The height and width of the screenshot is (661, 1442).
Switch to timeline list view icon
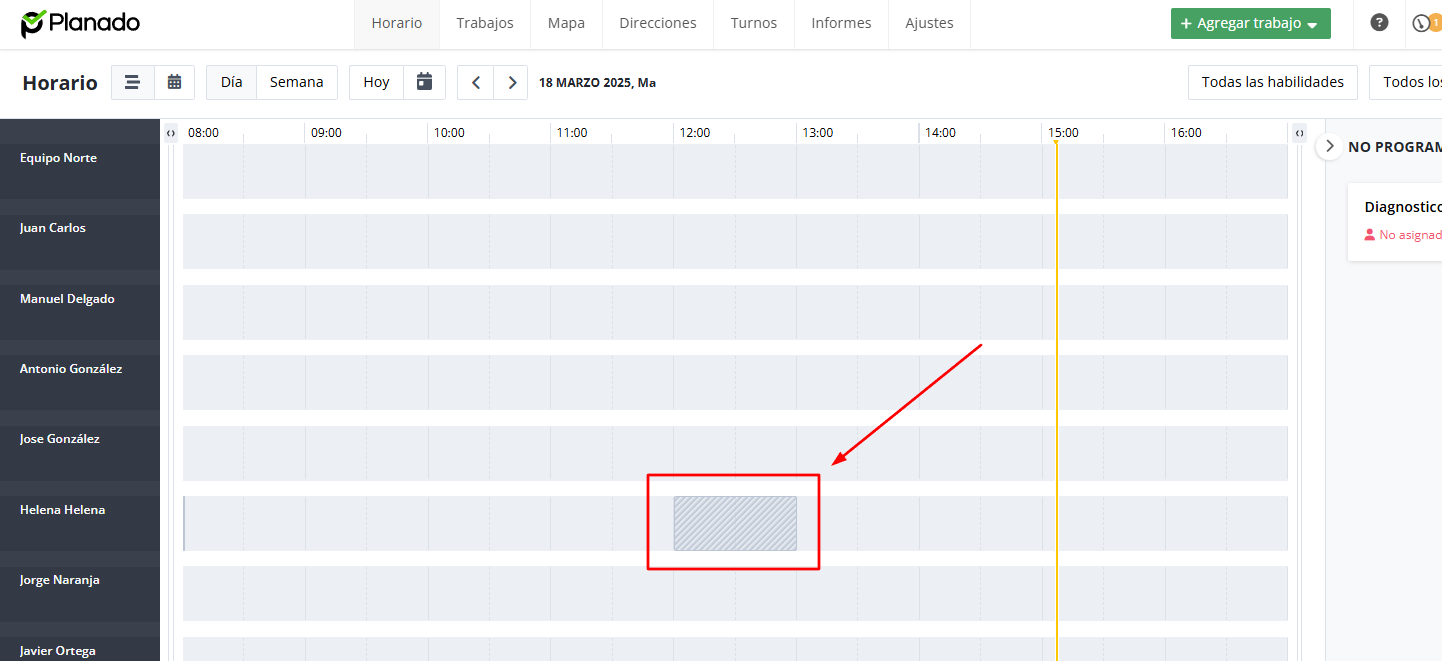coord(132,82)
